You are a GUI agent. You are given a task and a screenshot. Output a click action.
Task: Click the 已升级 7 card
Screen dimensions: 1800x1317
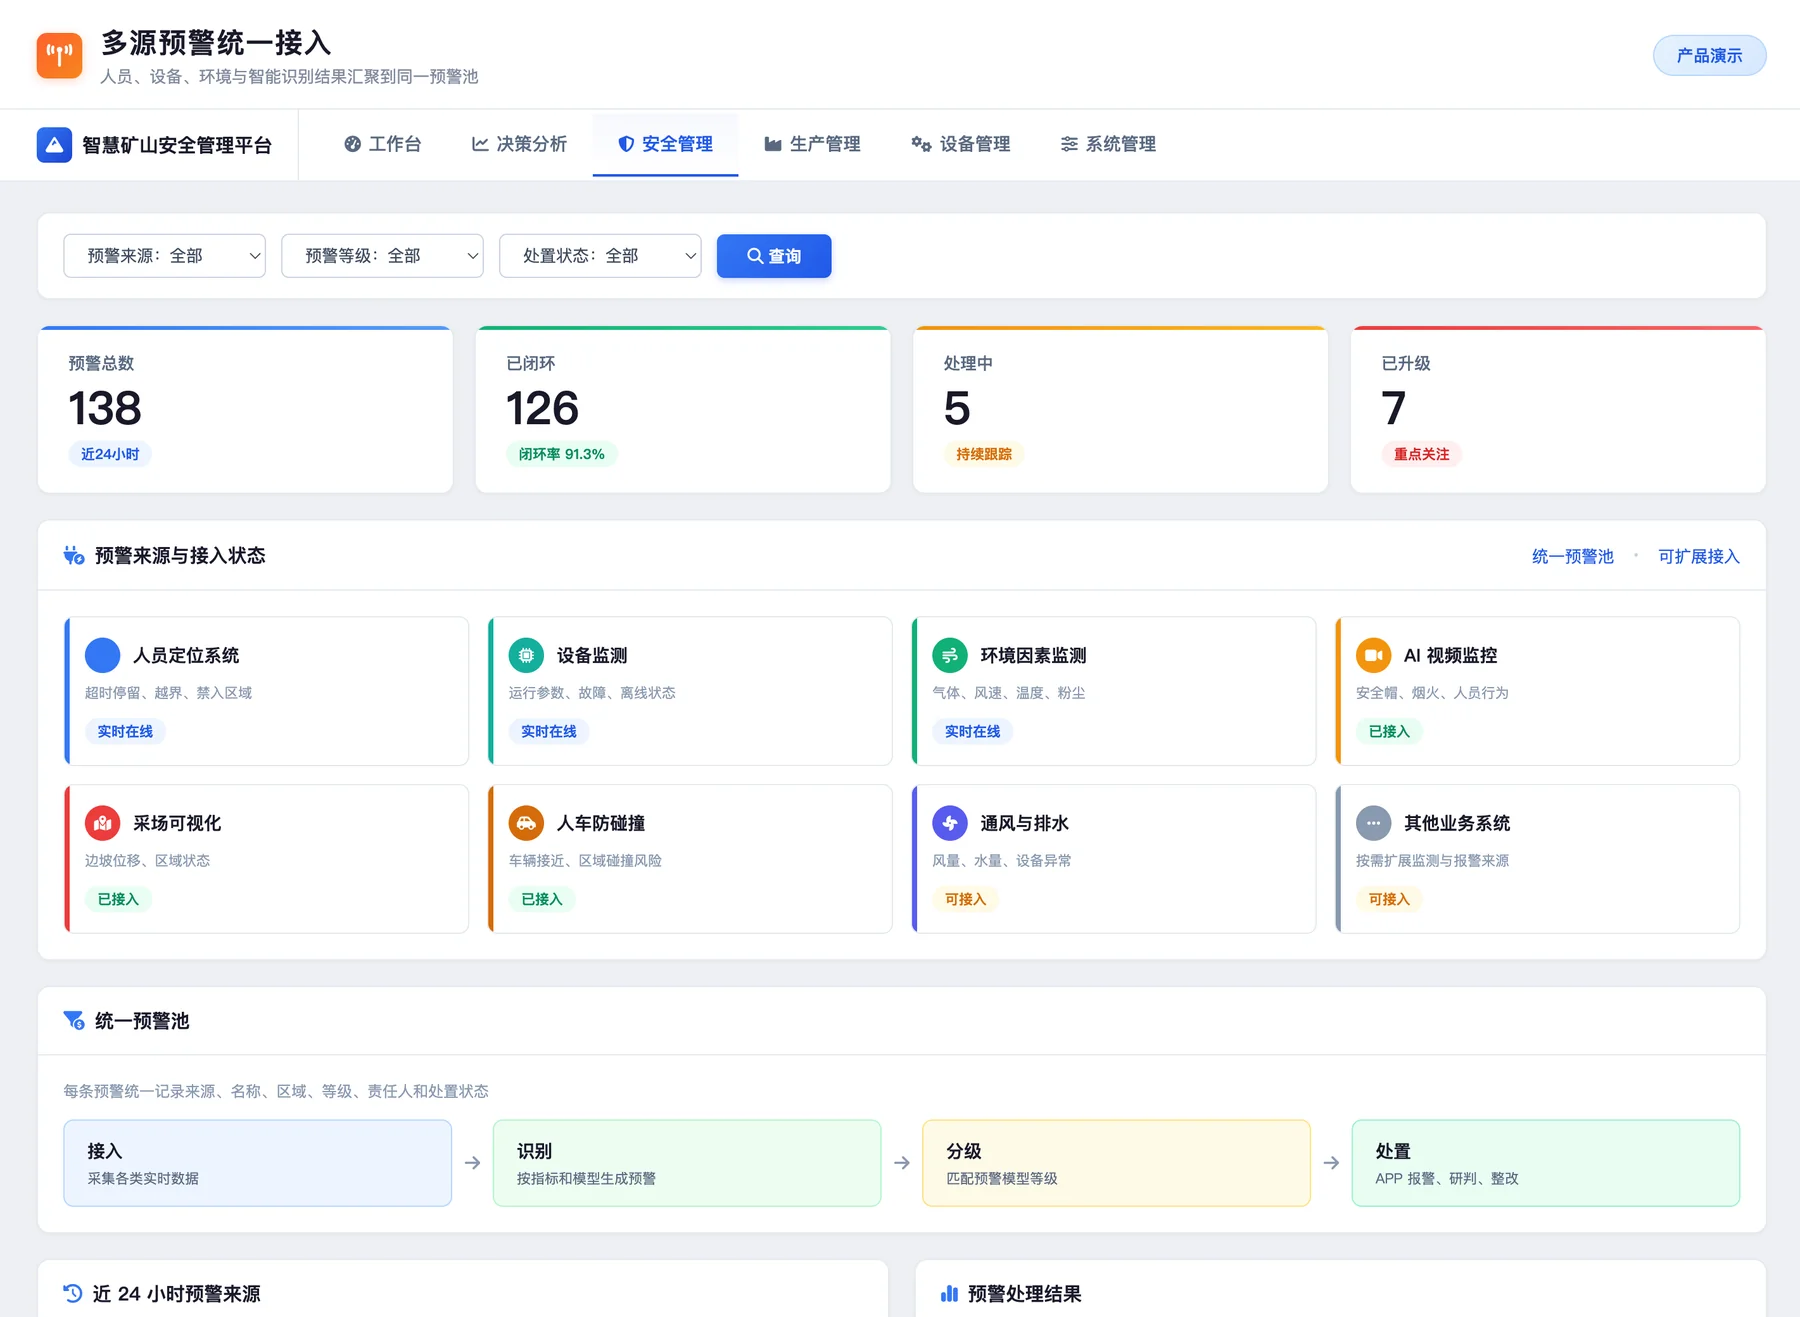[x=1558, y=410]
